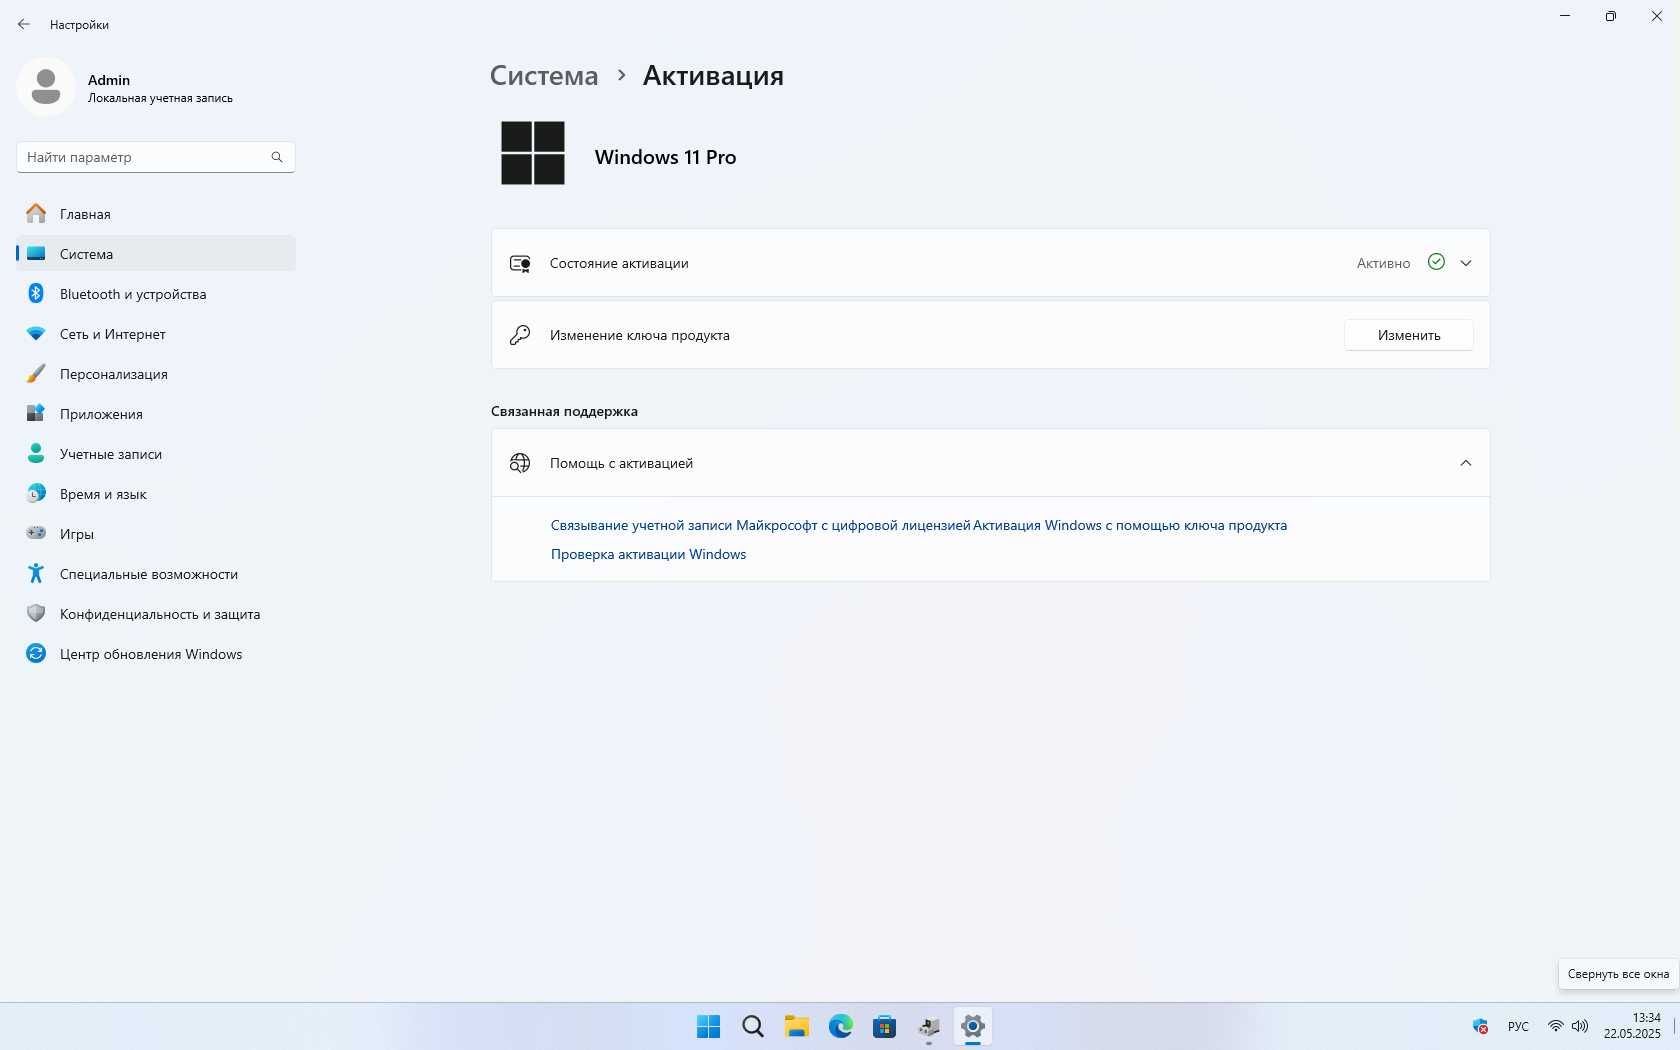Click the key icon for Изменение ключа продукта
Screen dimensions: 1680x1050
point(520,335)
